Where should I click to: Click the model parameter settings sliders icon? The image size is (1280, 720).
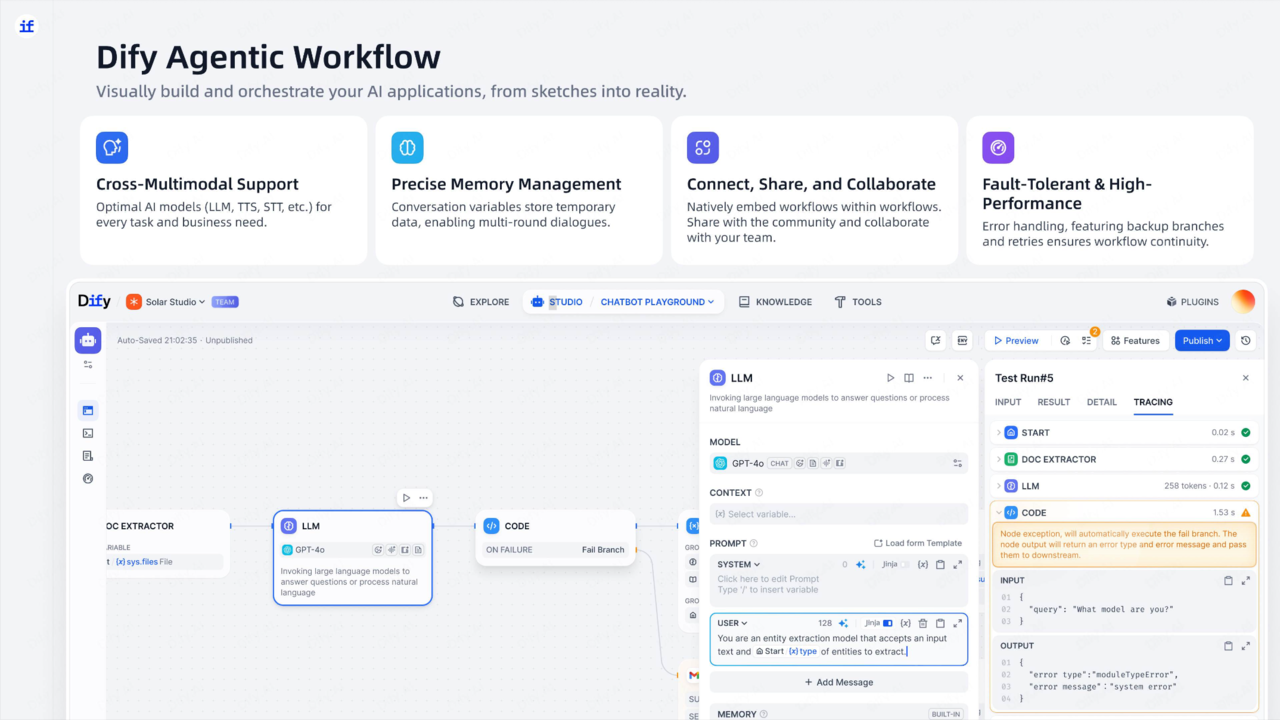[x=958, y=463]
